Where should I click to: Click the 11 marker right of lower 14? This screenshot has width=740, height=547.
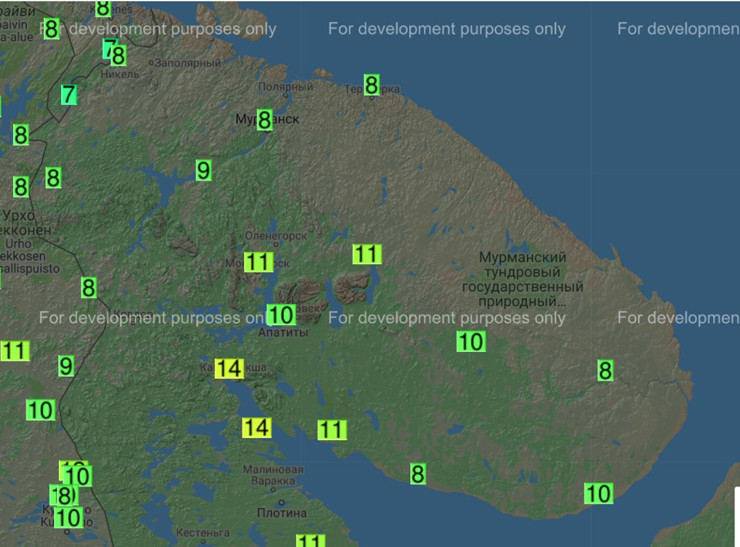[x=332, y=430]
